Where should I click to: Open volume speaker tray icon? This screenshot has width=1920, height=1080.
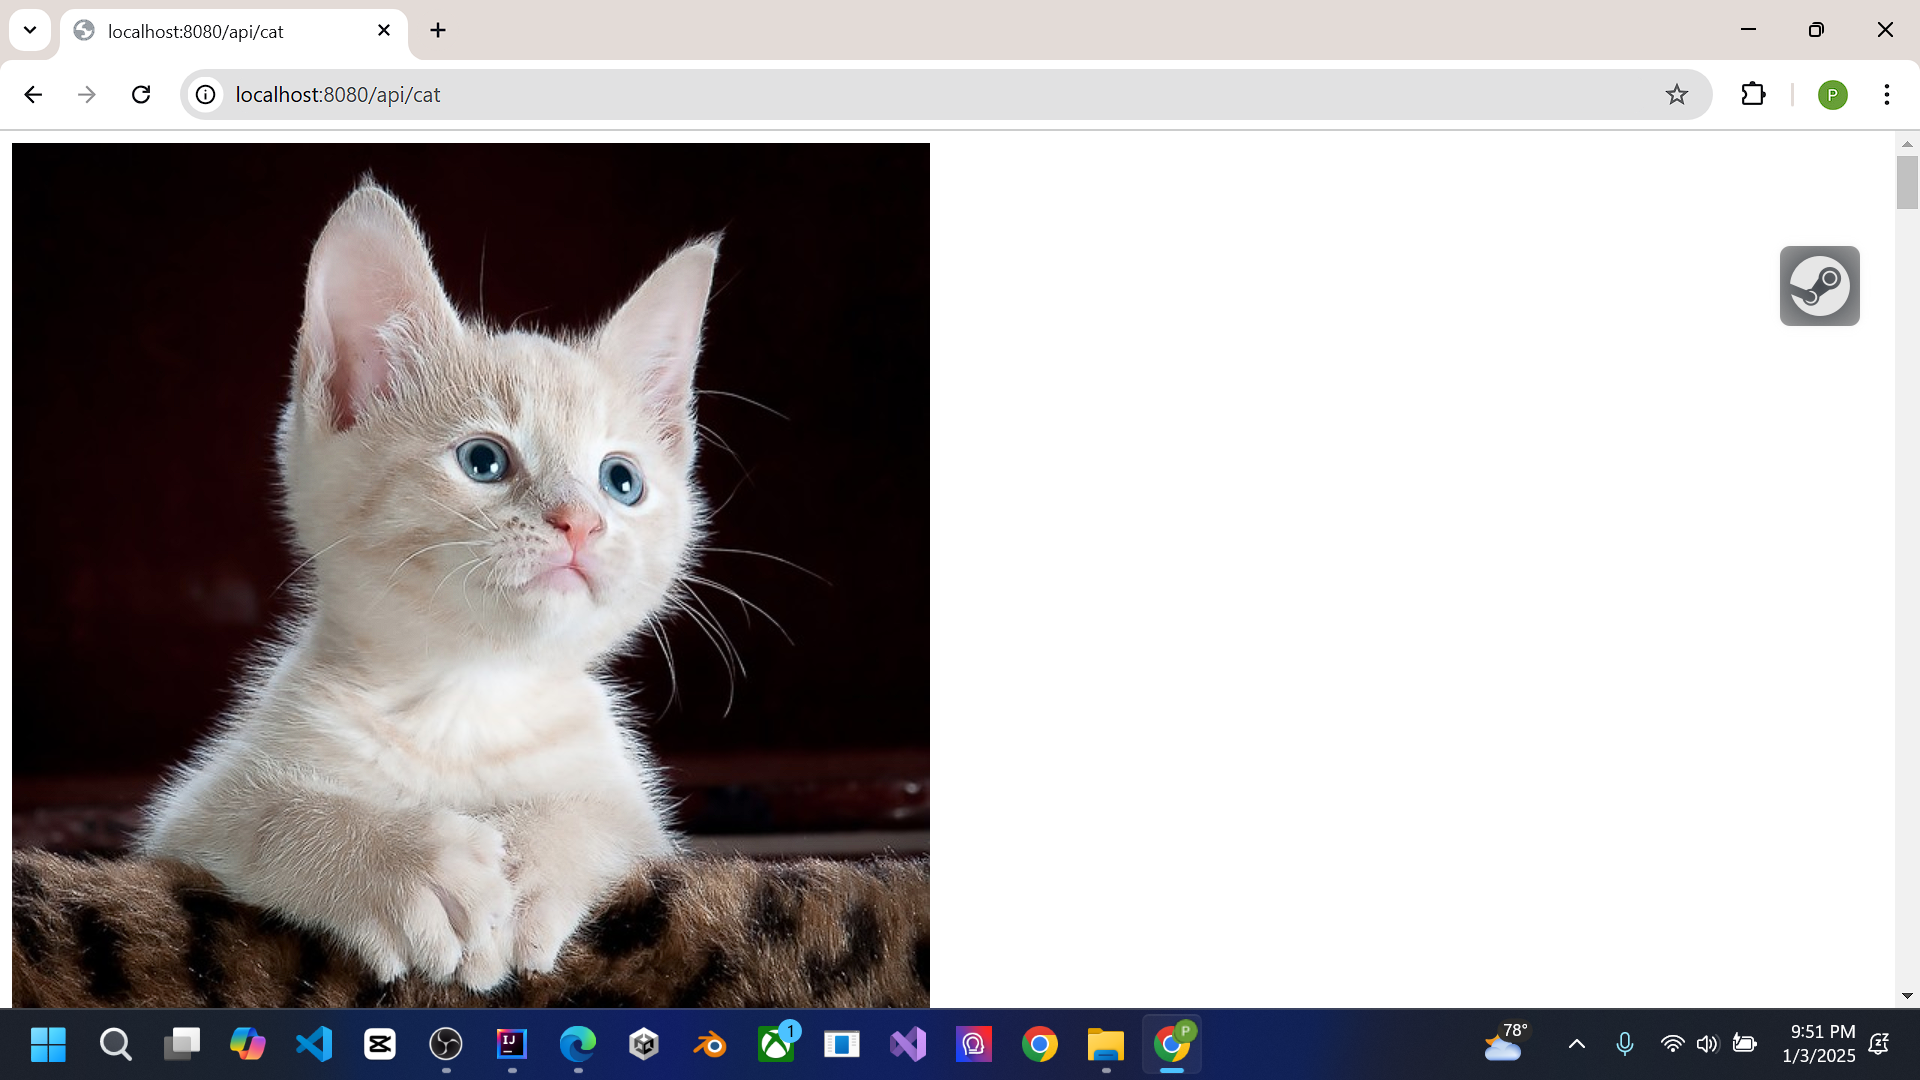1707,1045
